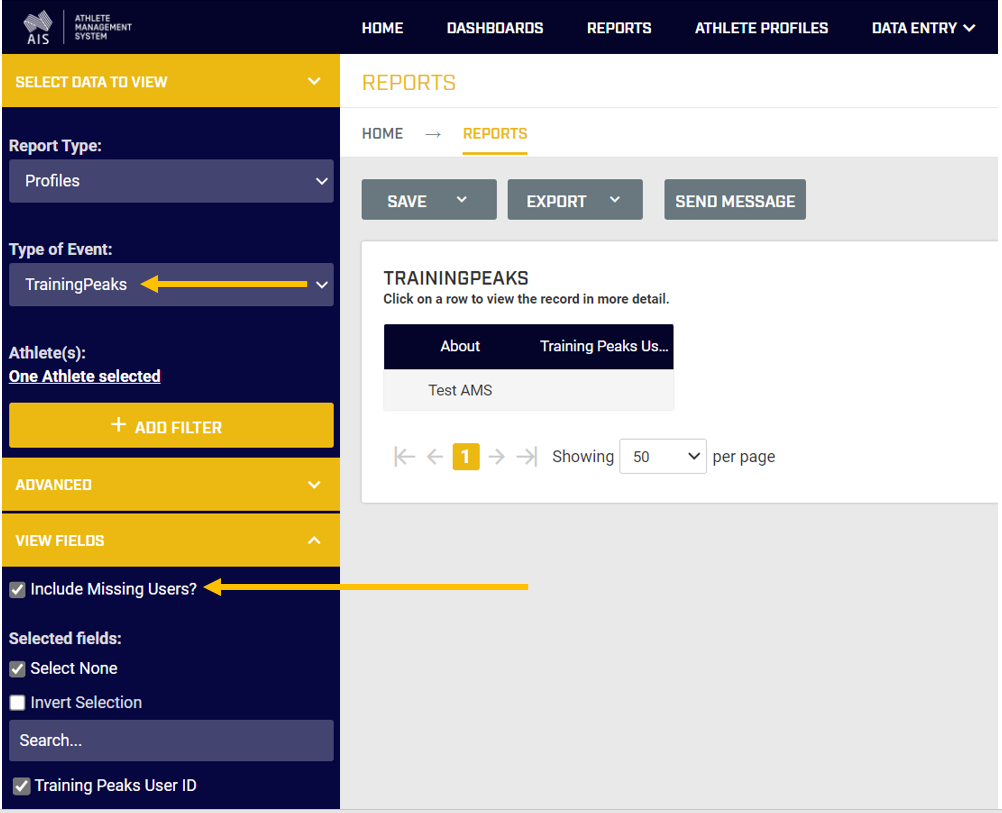Click the Reports breadcrumb tab
The image size is (1002, 813).
click(495, 134)
